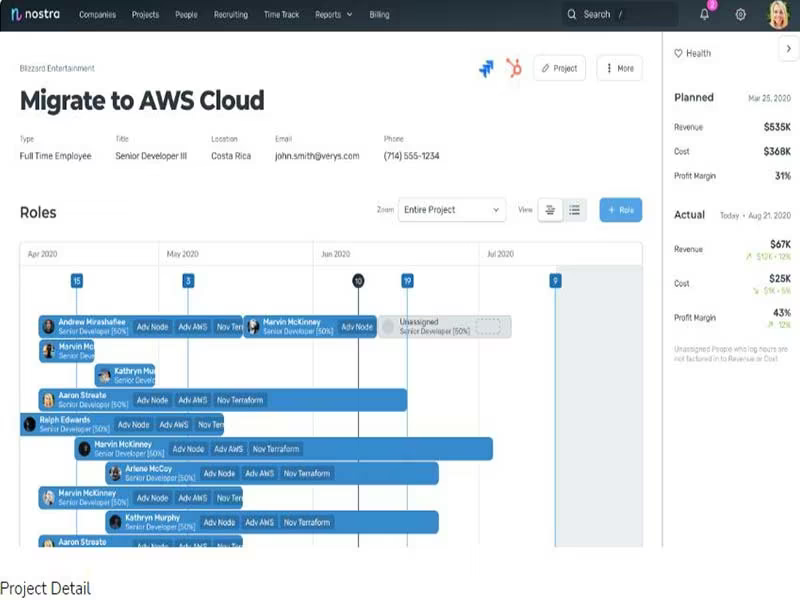Go to the Companies menu item
Screen dimensions: 800x600
tap(97, 15)
